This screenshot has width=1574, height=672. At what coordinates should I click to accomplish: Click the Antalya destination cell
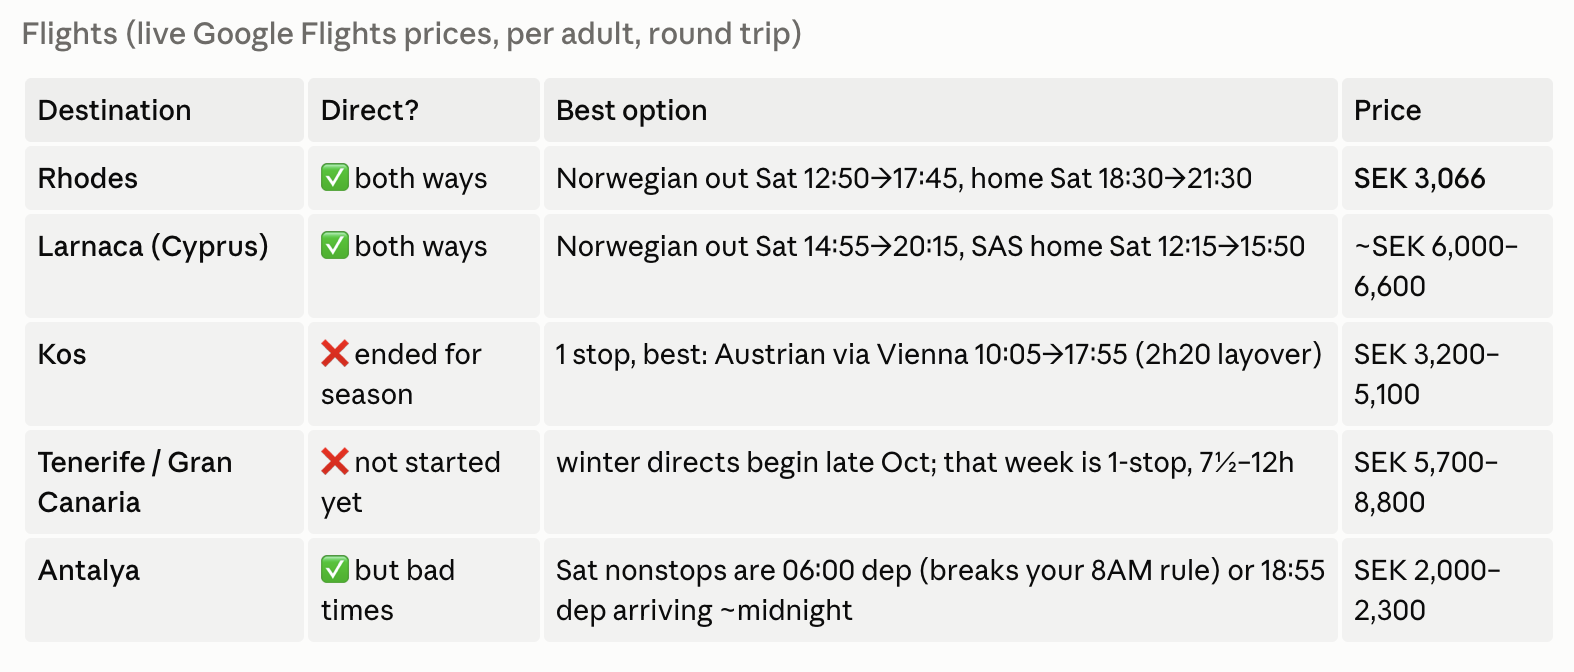tap(164, 590)
